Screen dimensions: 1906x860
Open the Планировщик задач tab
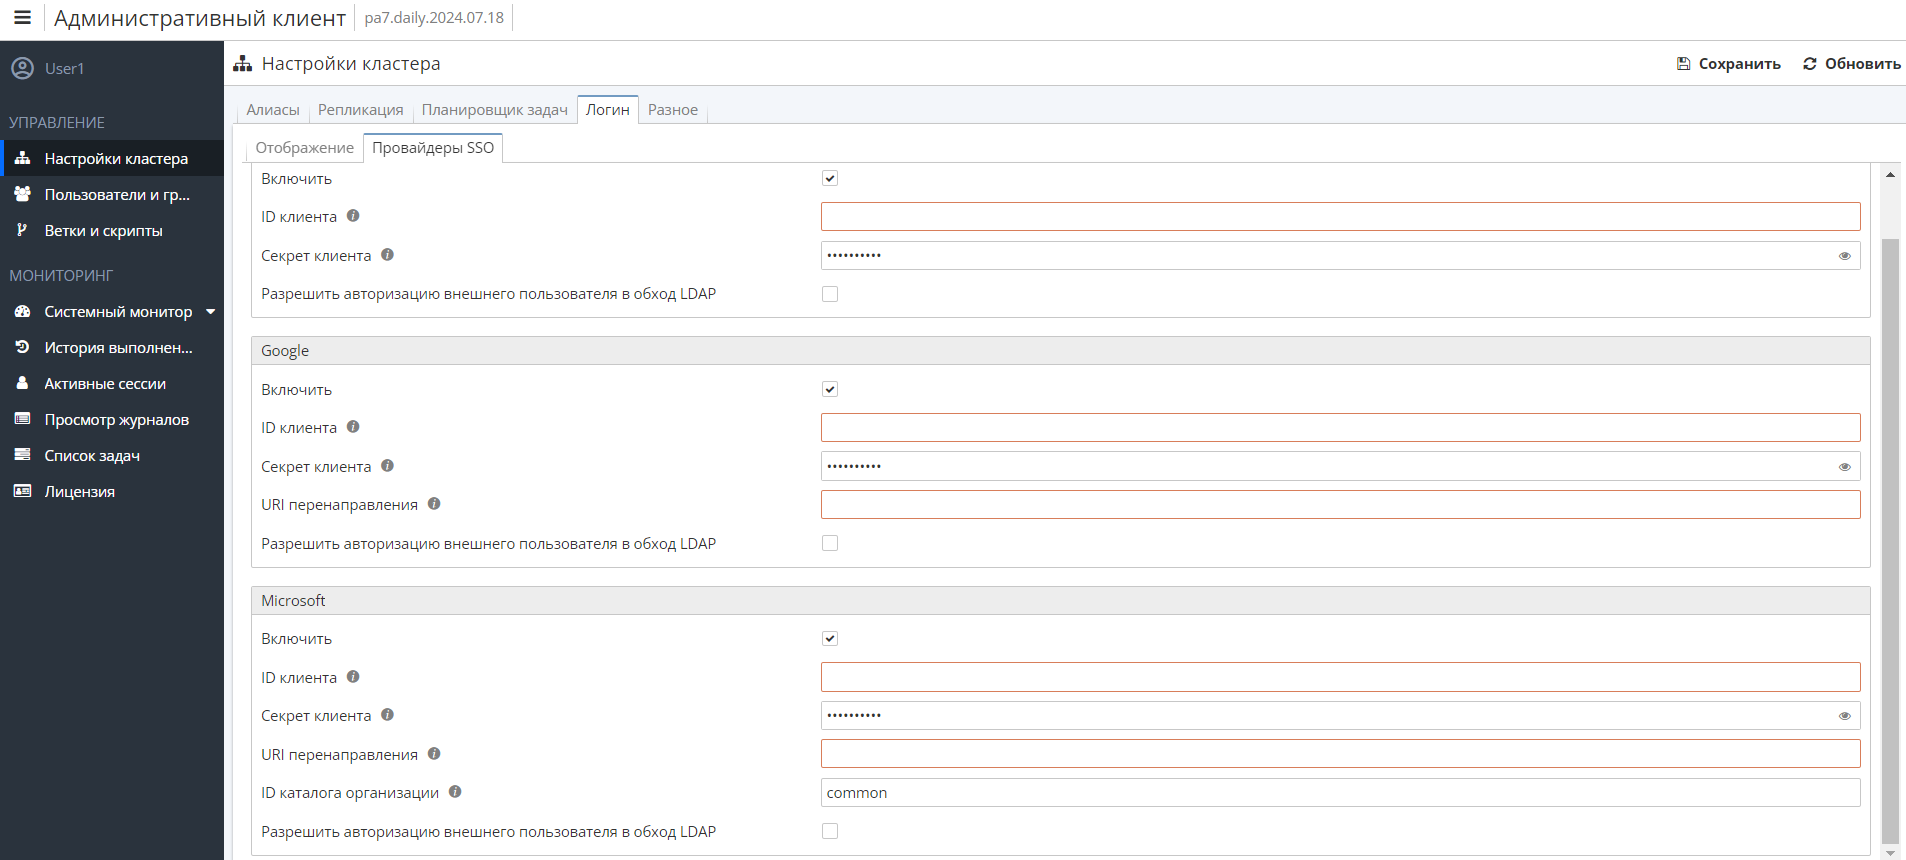coord(494,110)
